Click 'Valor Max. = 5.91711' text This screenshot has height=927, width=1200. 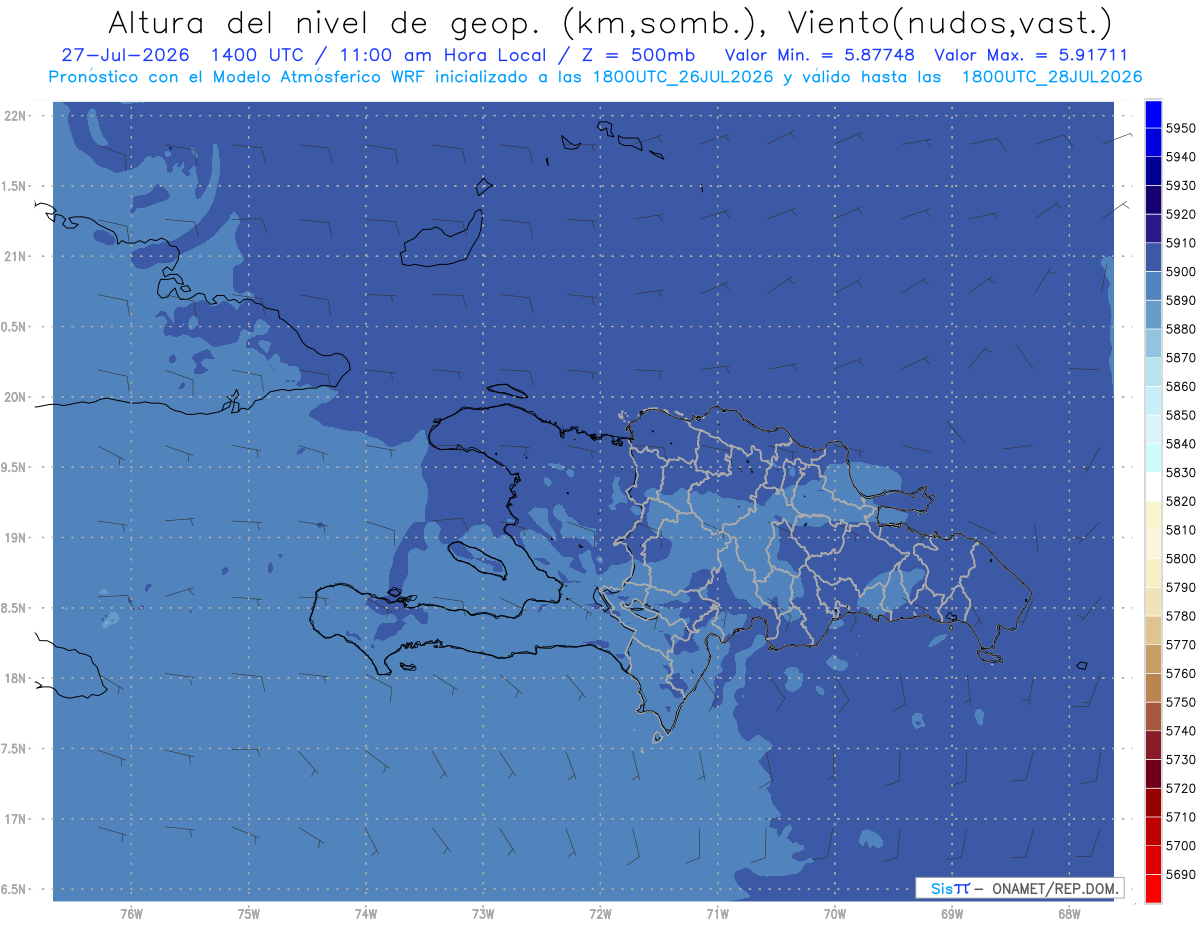pos(1030,56)
